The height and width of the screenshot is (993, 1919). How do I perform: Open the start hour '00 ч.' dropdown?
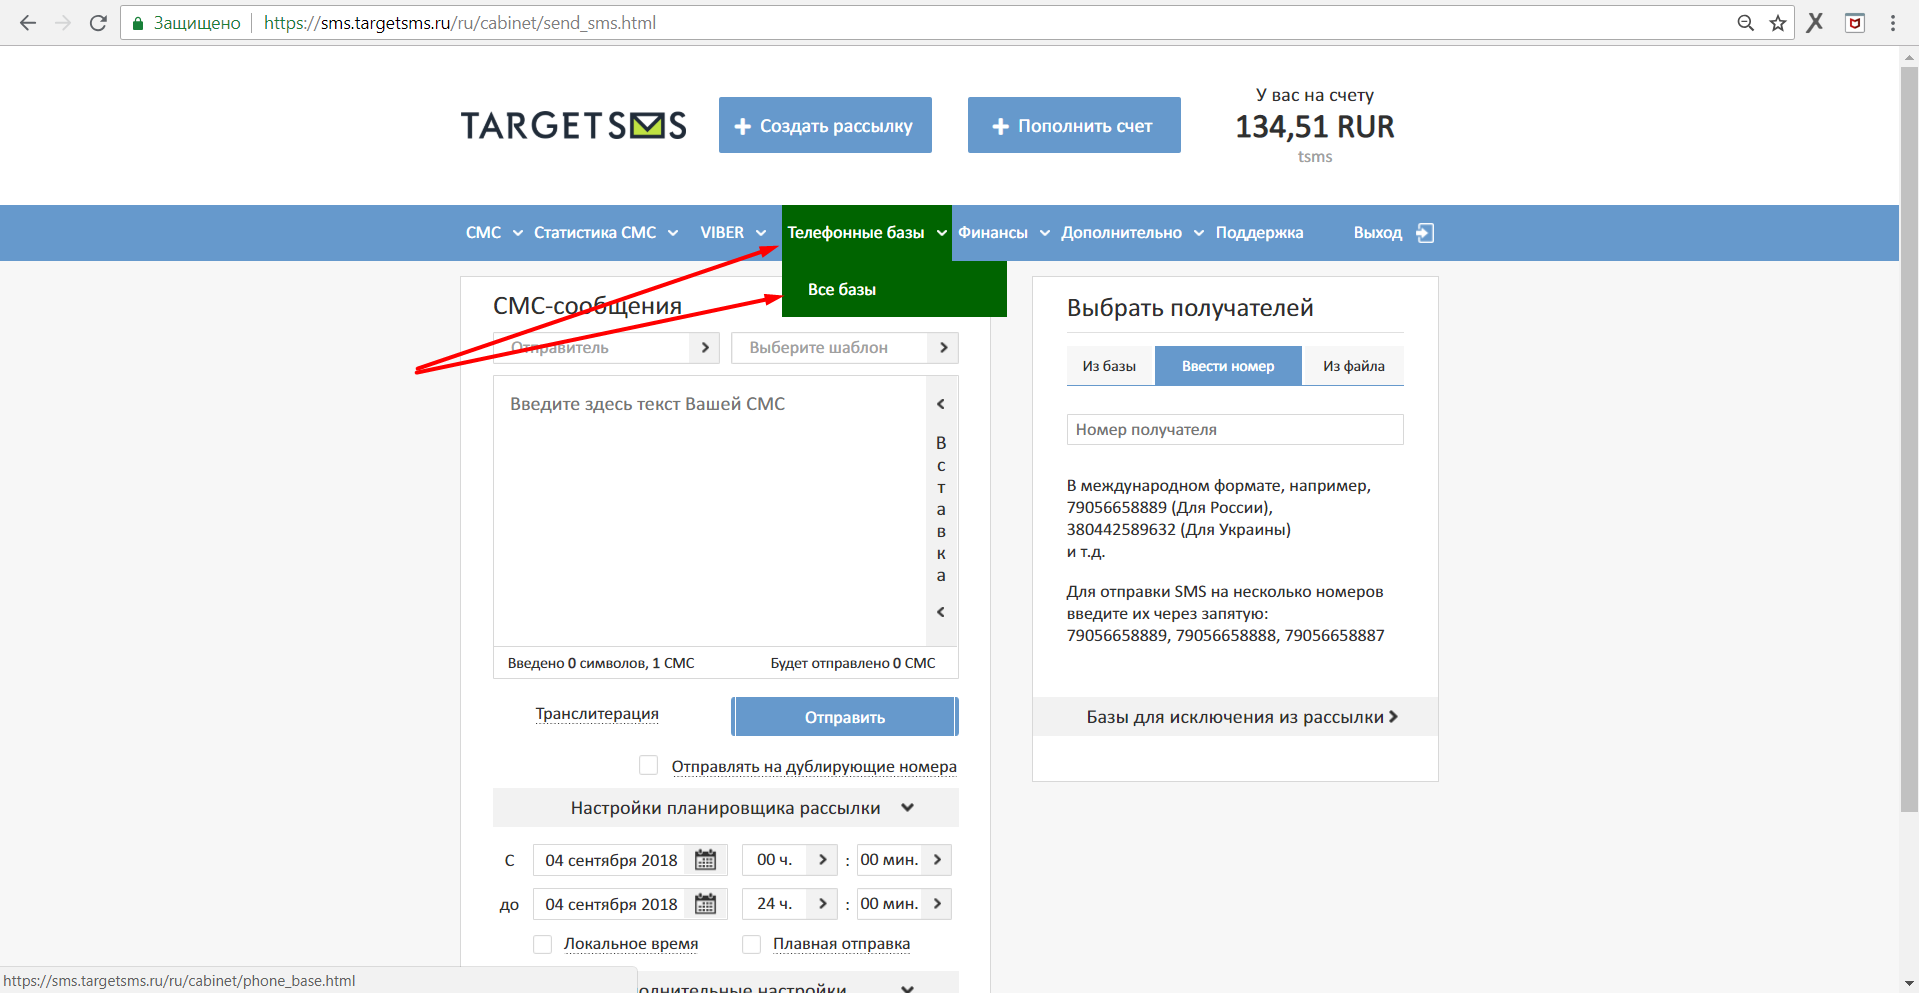(x=790, y=860)
